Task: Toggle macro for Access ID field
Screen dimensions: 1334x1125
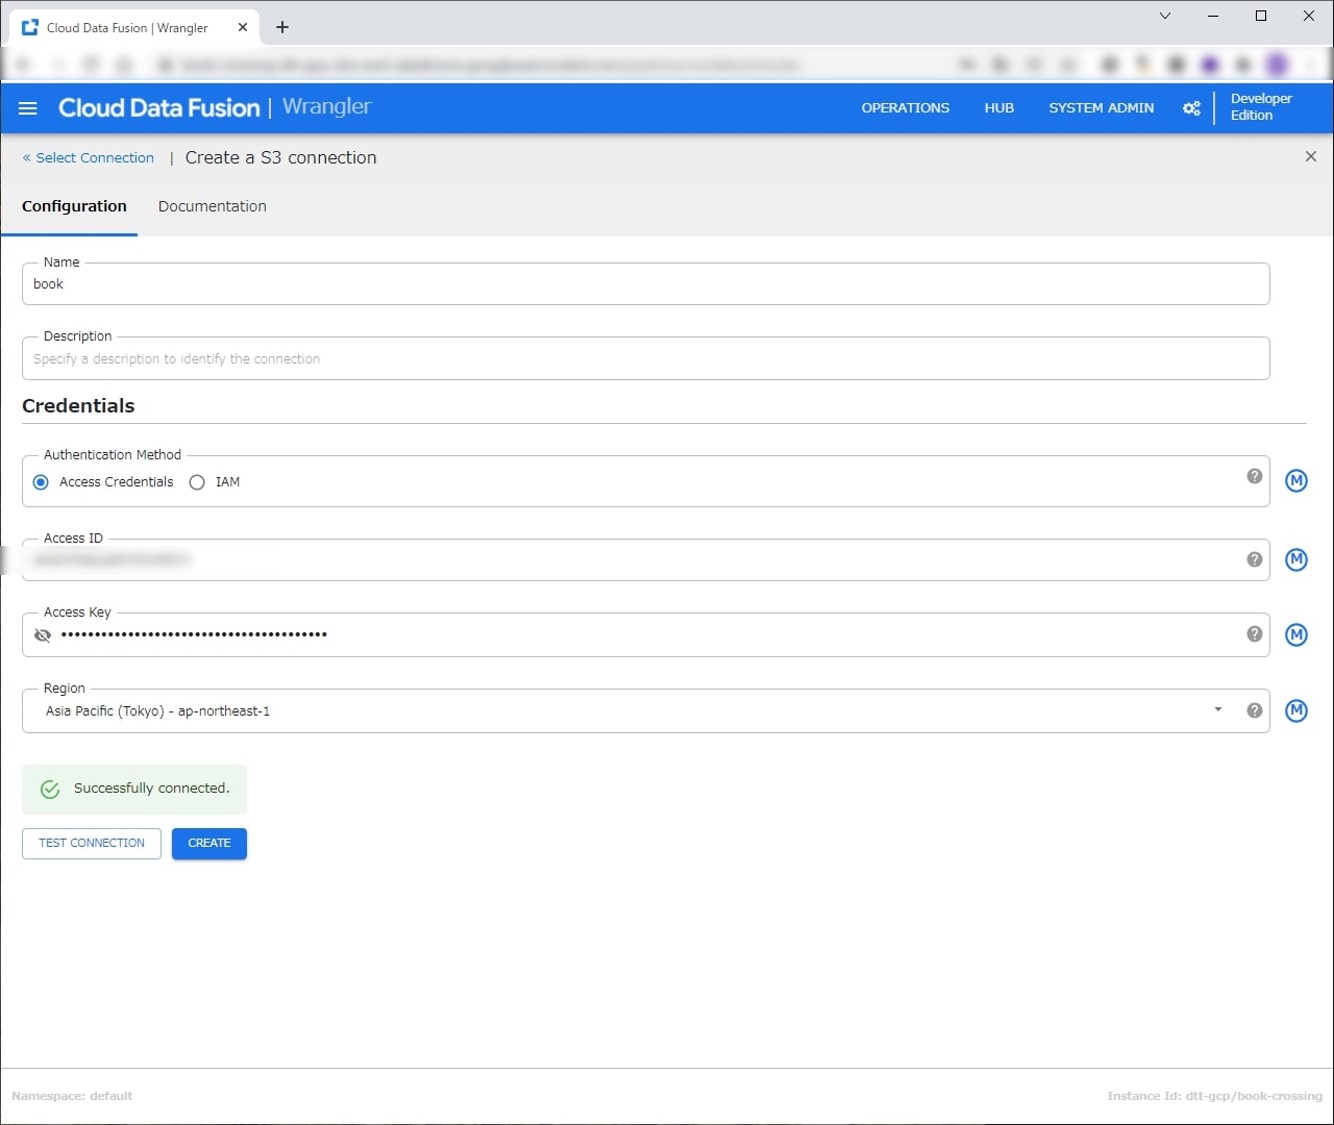Action: pos(1296,560)
